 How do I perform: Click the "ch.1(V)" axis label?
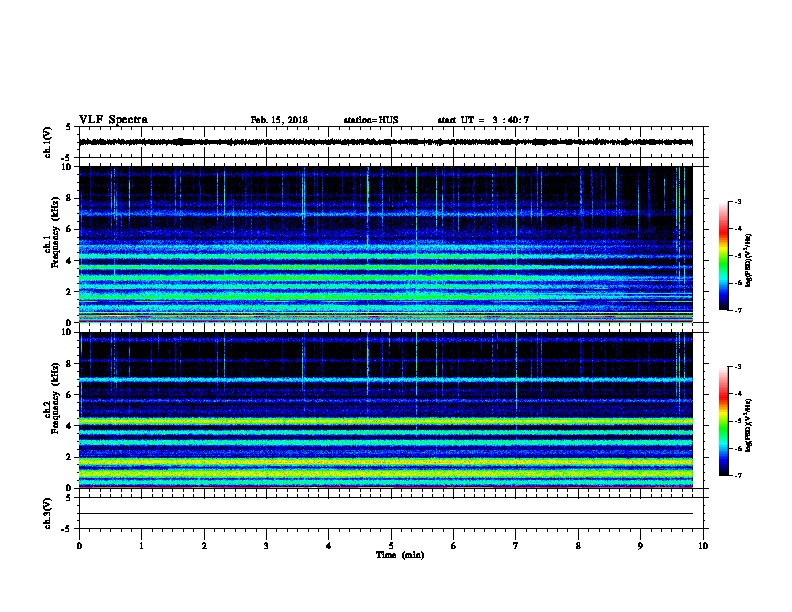(x=48, y=142)
